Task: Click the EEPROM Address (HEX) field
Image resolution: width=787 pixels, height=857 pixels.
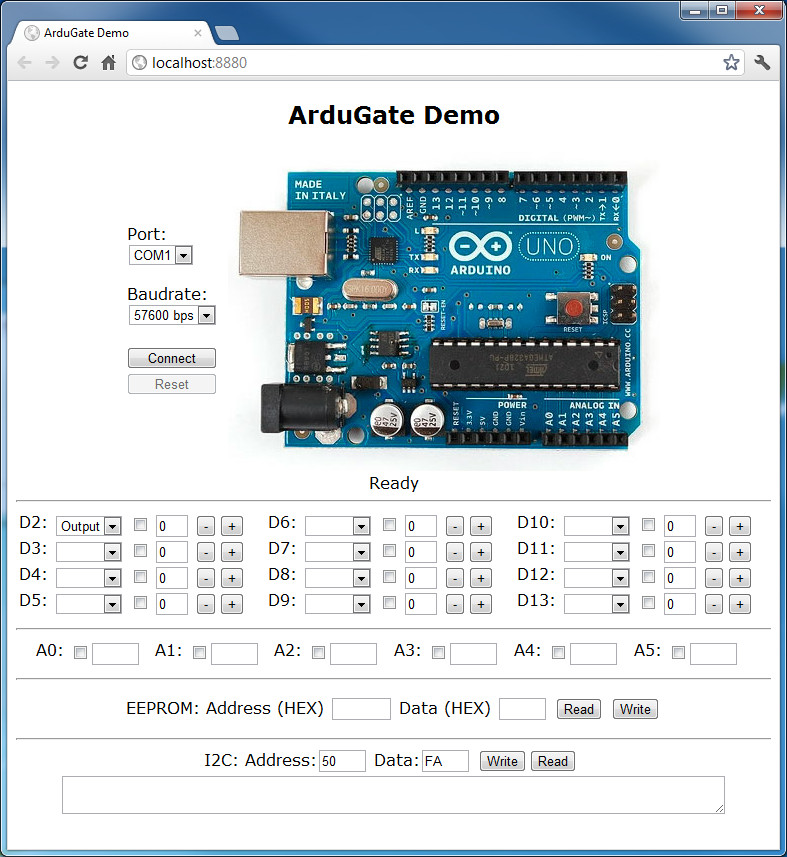Action: [361, 709]
